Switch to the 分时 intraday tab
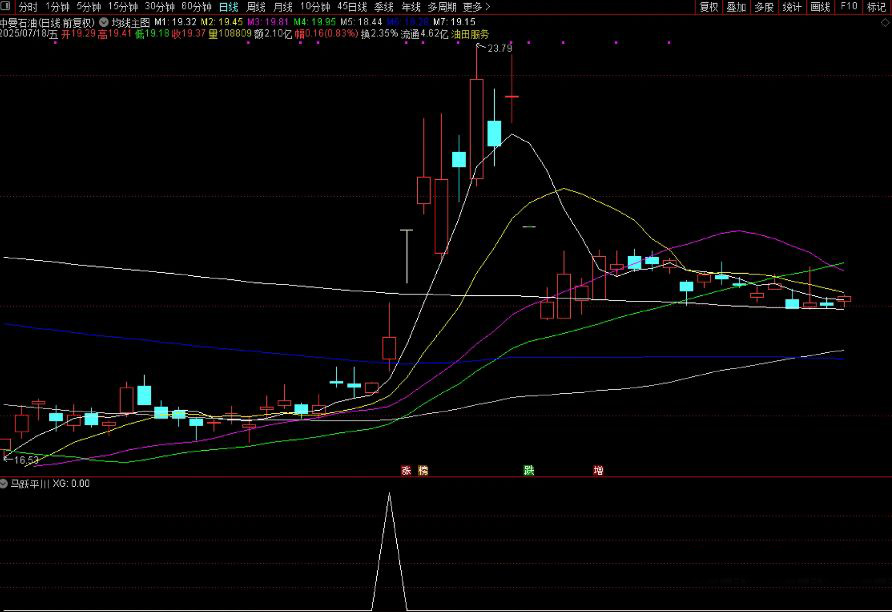The image size is (892, 612). pos(28,6)
